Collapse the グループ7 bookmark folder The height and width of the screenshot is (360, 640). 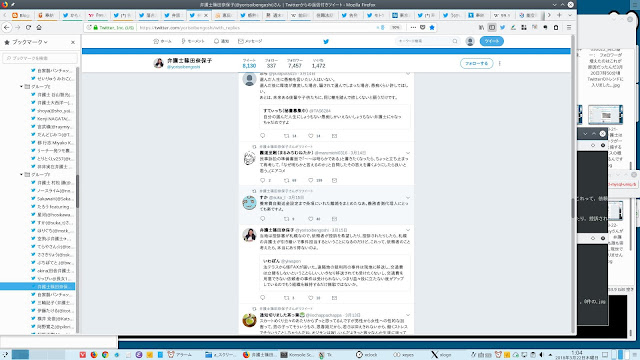[21, 174]
